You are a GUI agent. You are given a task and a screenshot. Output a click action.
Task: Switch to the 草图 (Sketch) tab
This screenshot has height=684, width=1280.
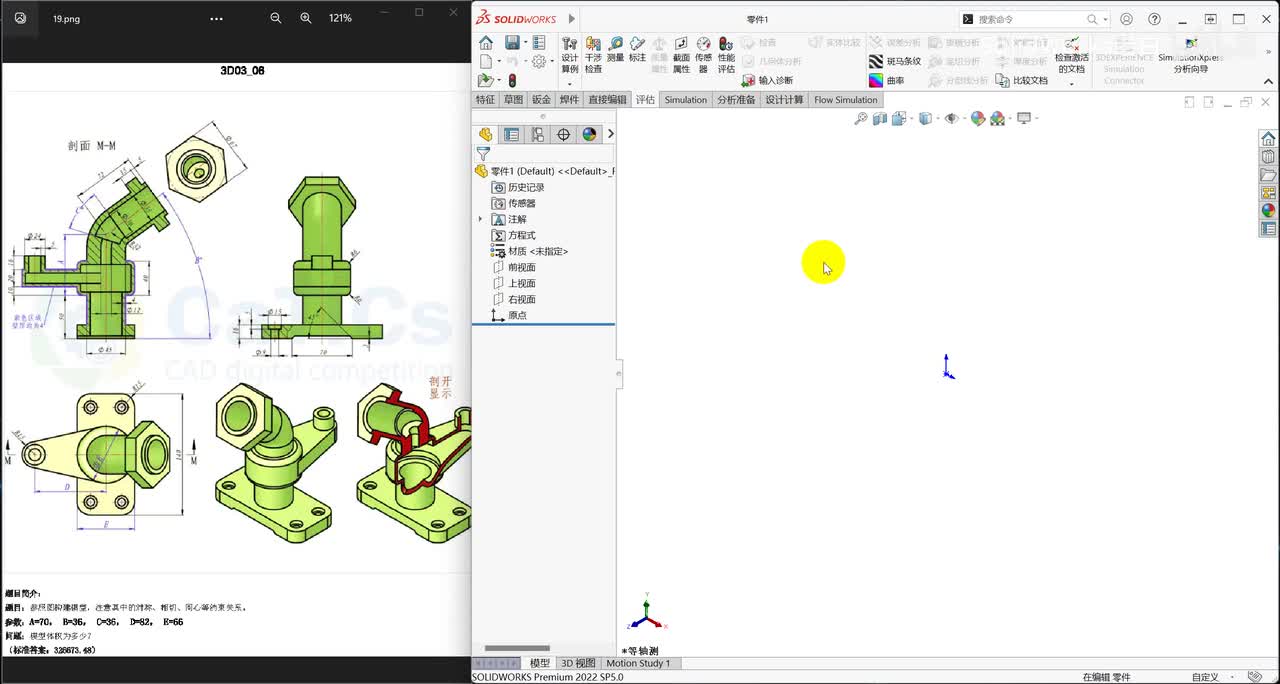(513, 100)
